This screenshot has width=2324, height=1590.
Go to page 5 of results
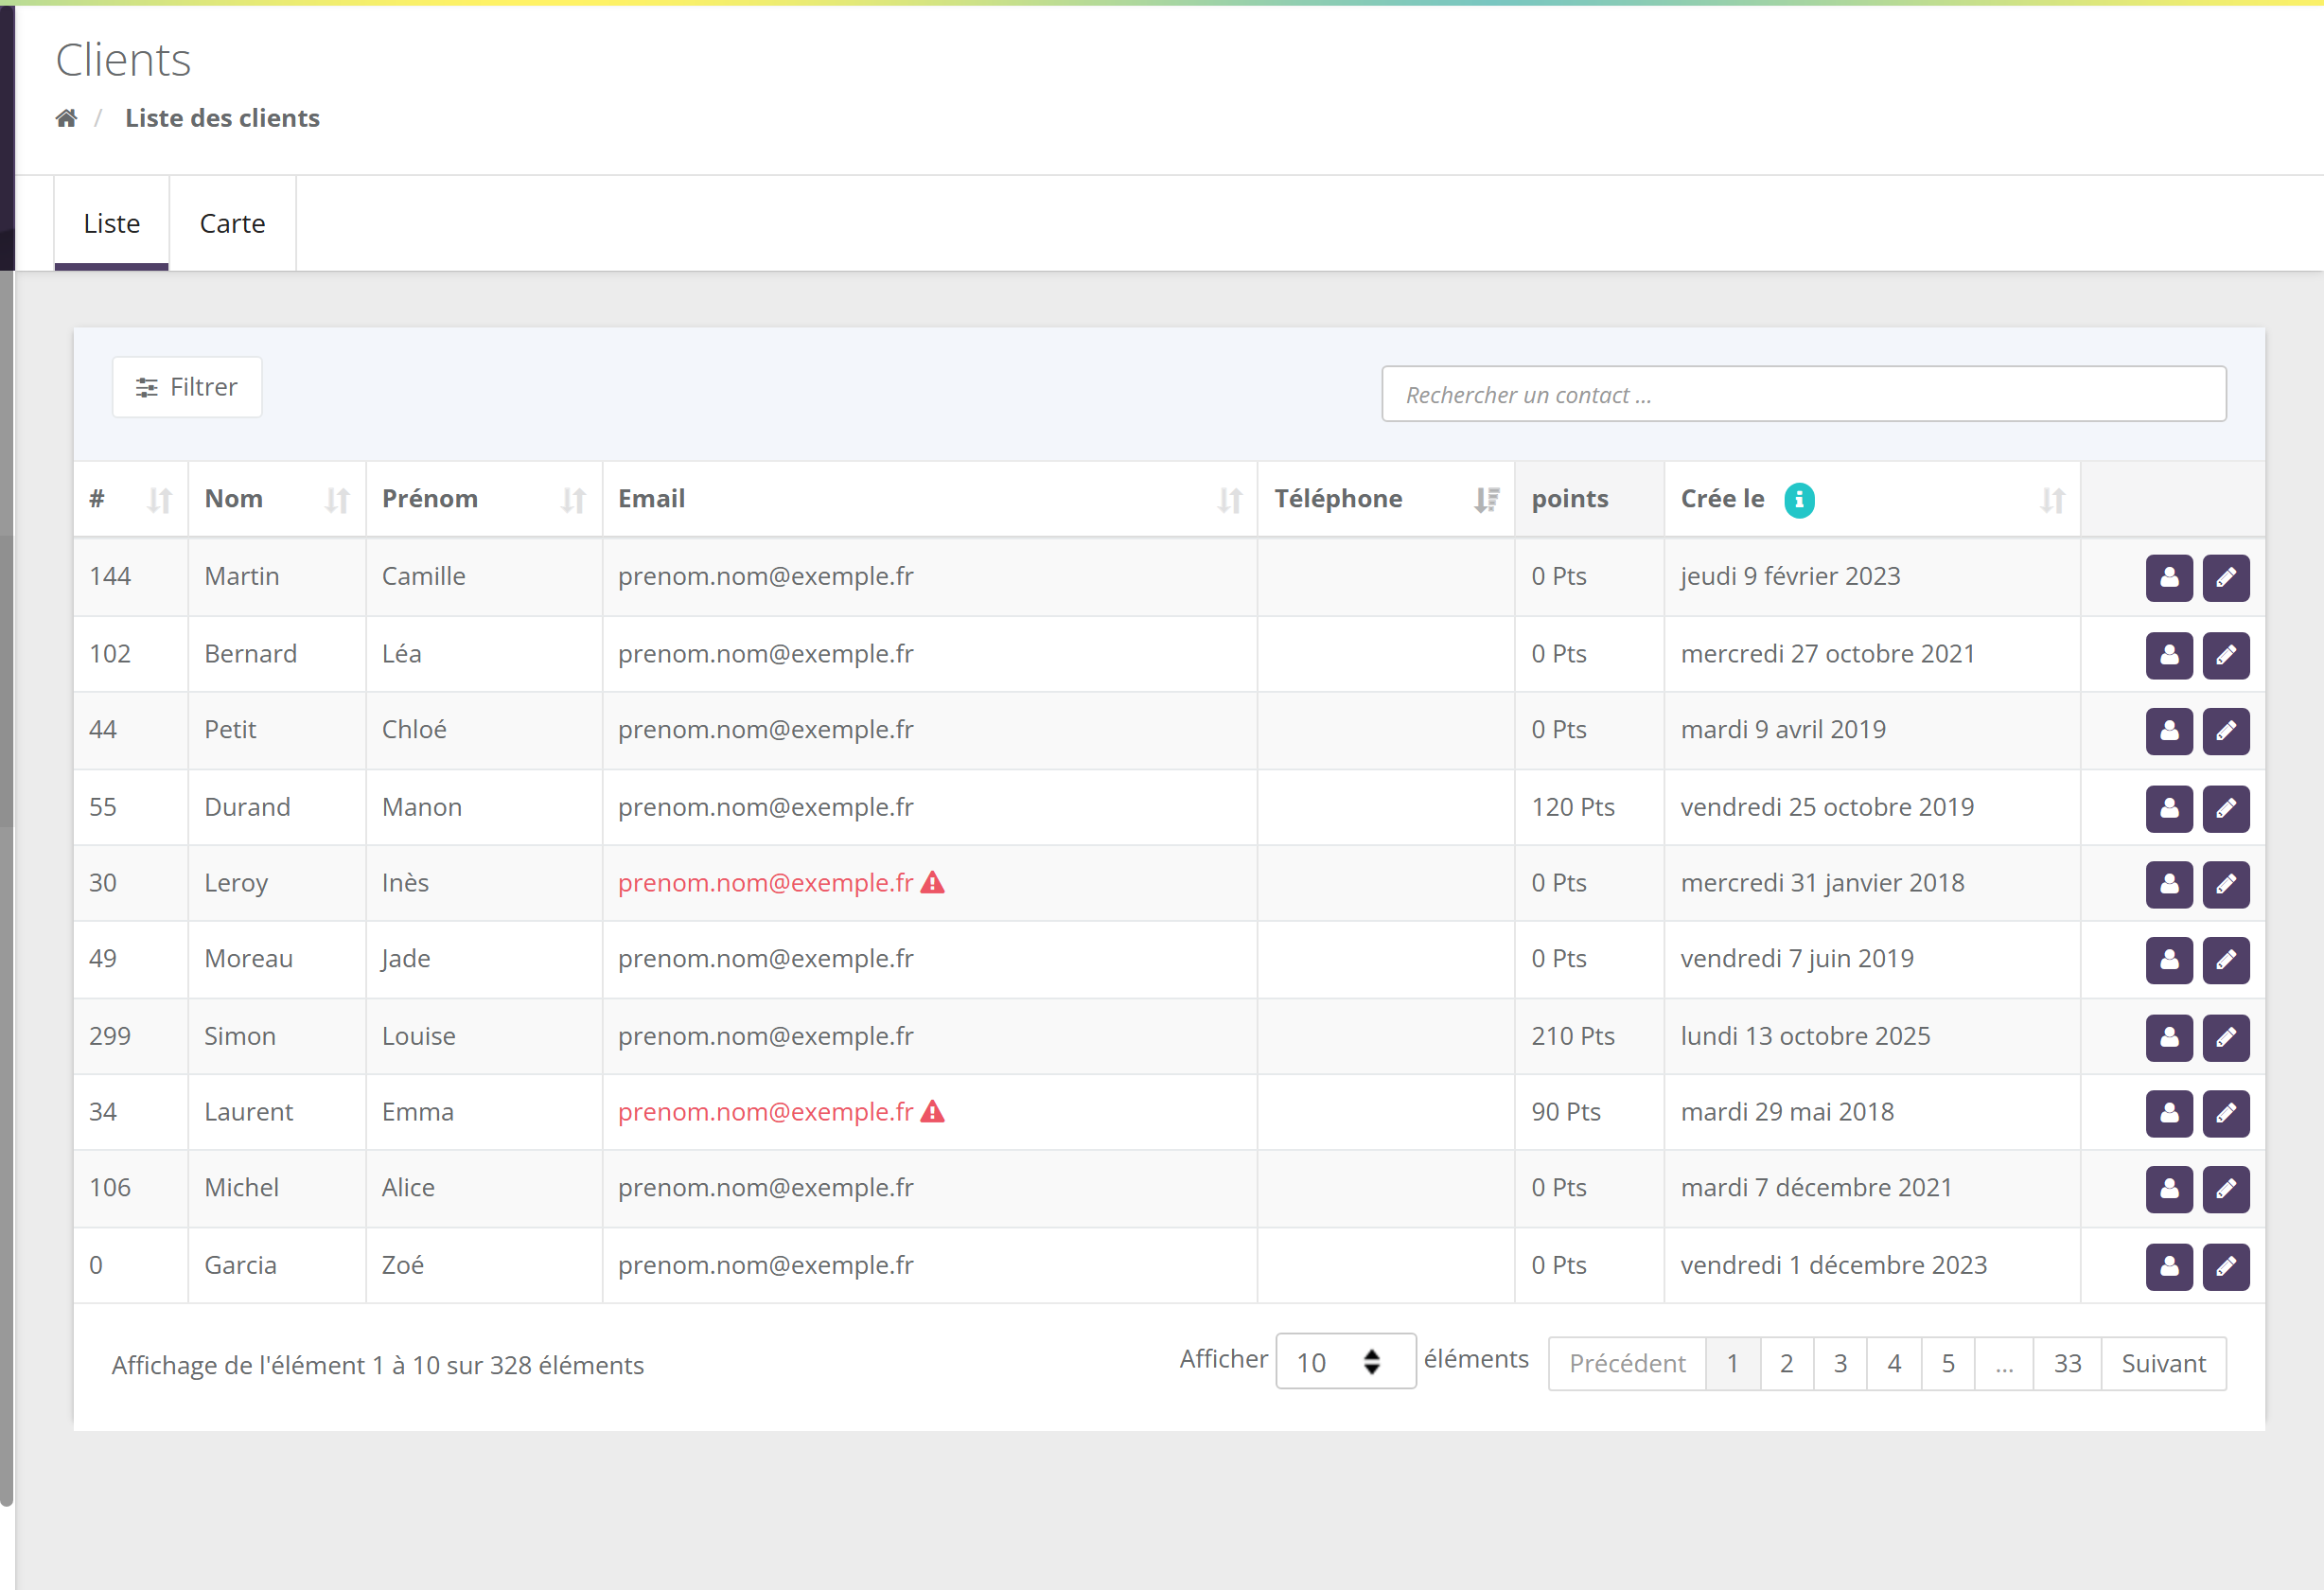(1948, 1363)
